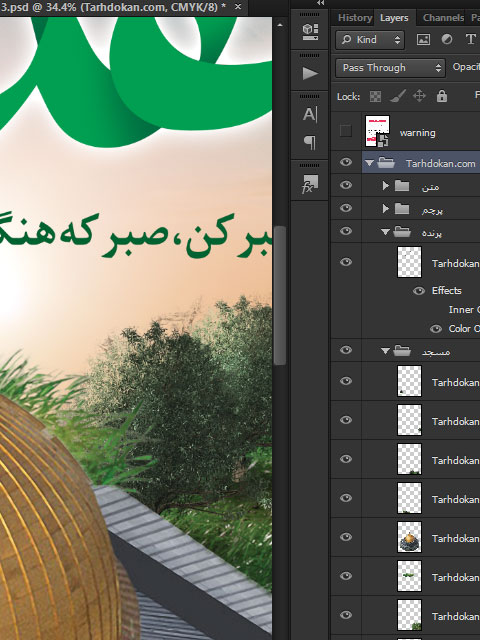Expand the پرچم group

click(386, 209)
